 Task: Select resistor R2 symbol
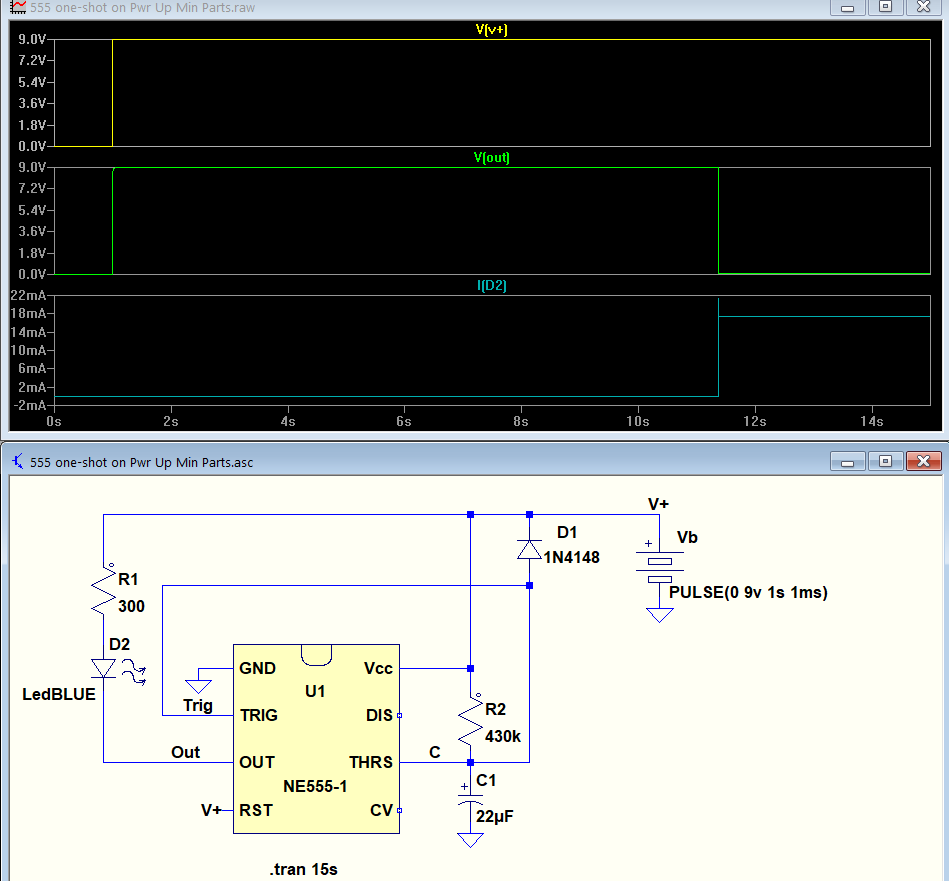(470, 720)
